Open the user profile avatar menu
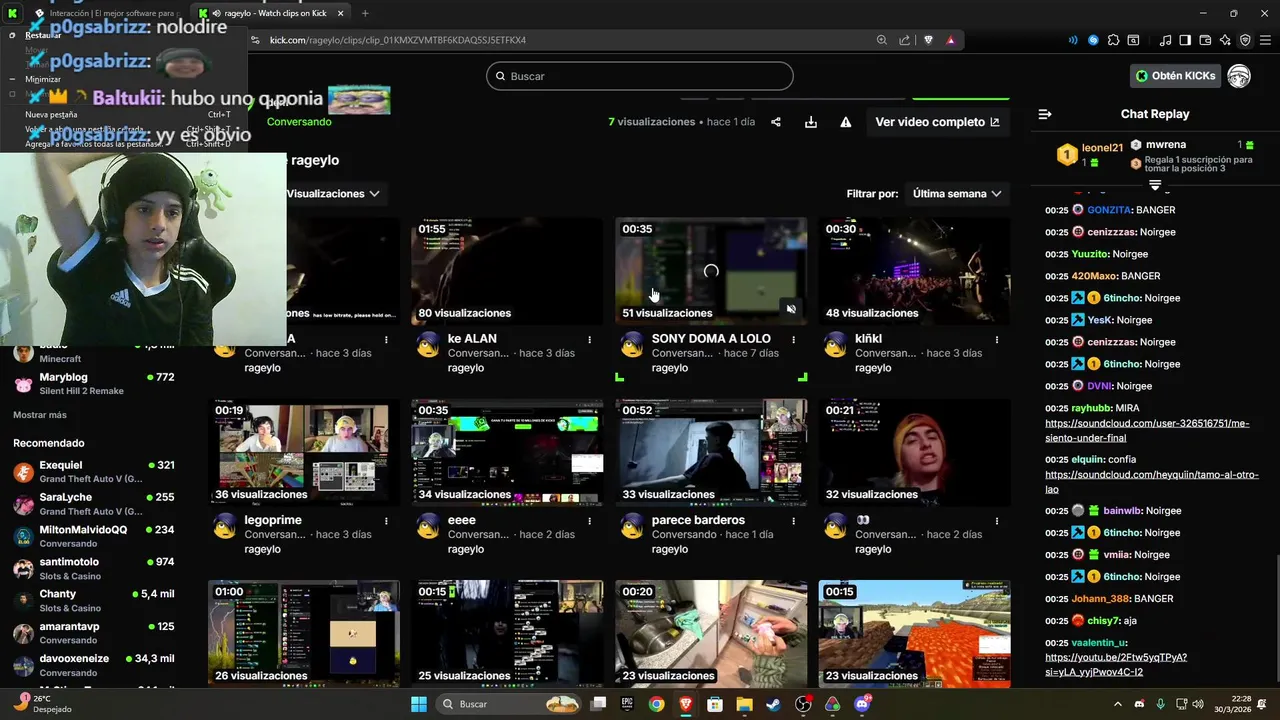This screenshot has width=1280, height=720. pyautogui.click(x=1239, y=76)
